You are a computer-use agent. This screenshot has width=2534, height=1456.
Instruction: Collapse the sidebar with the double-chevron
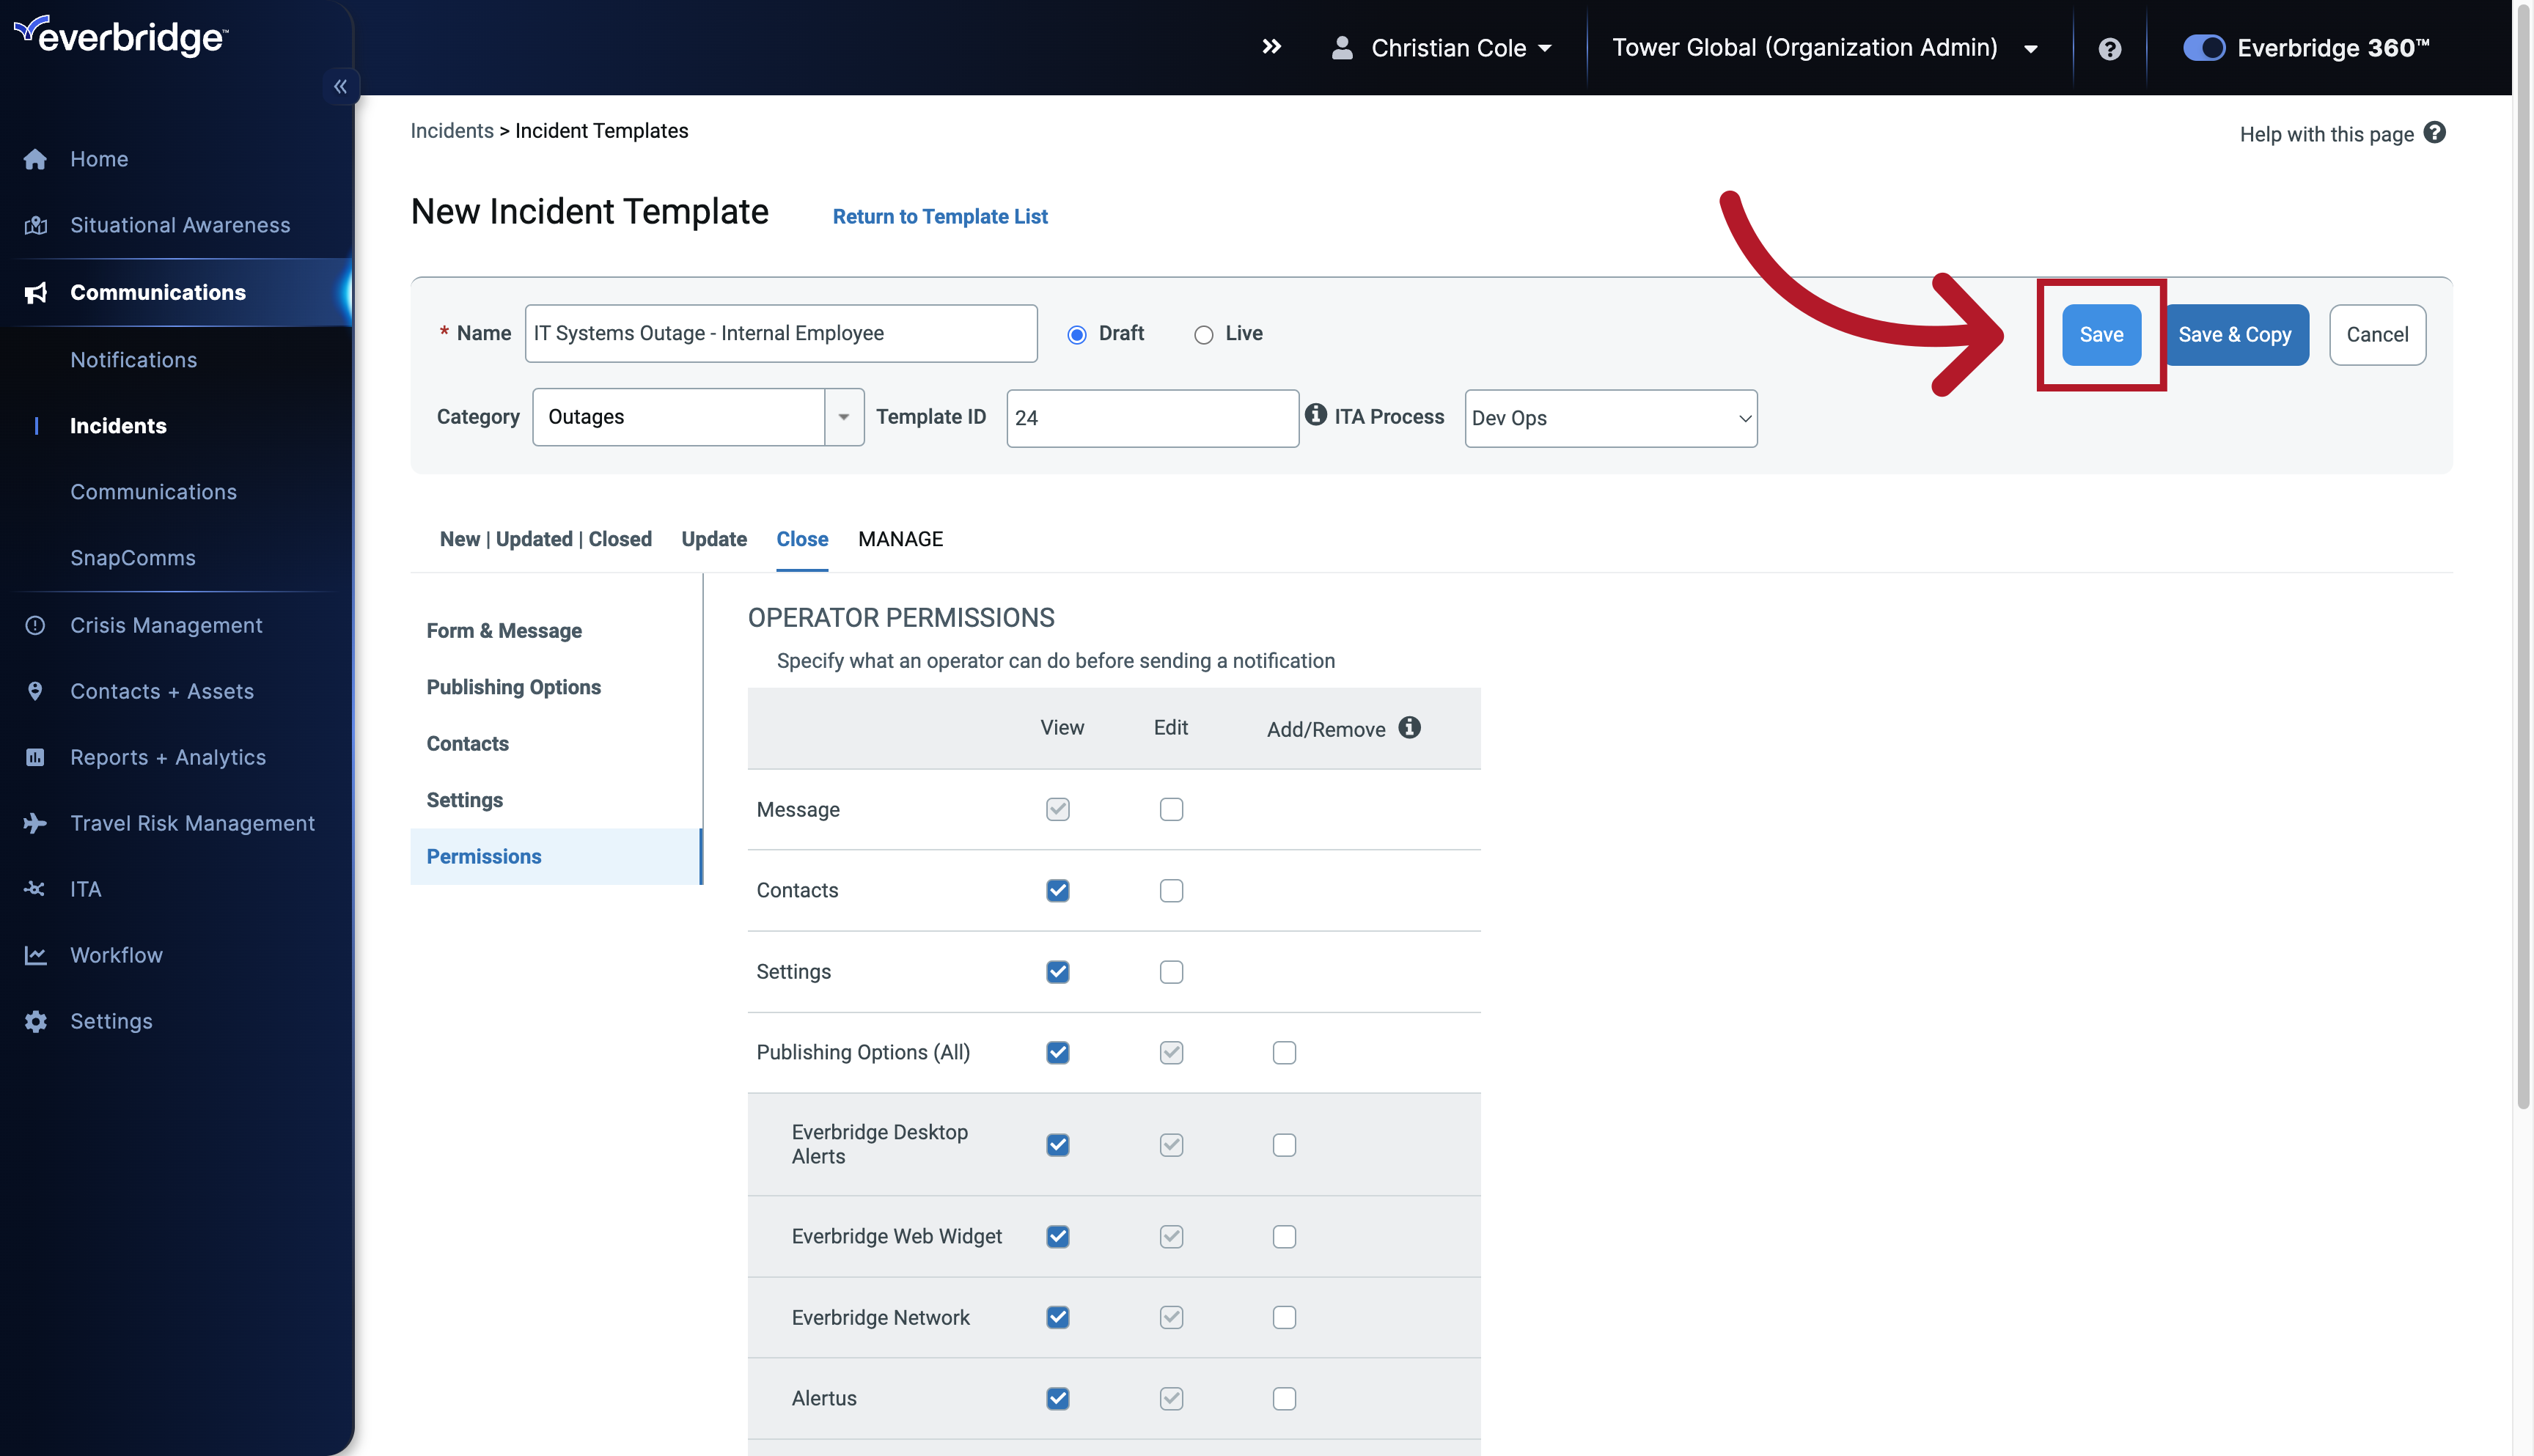[x=340, y=86]
